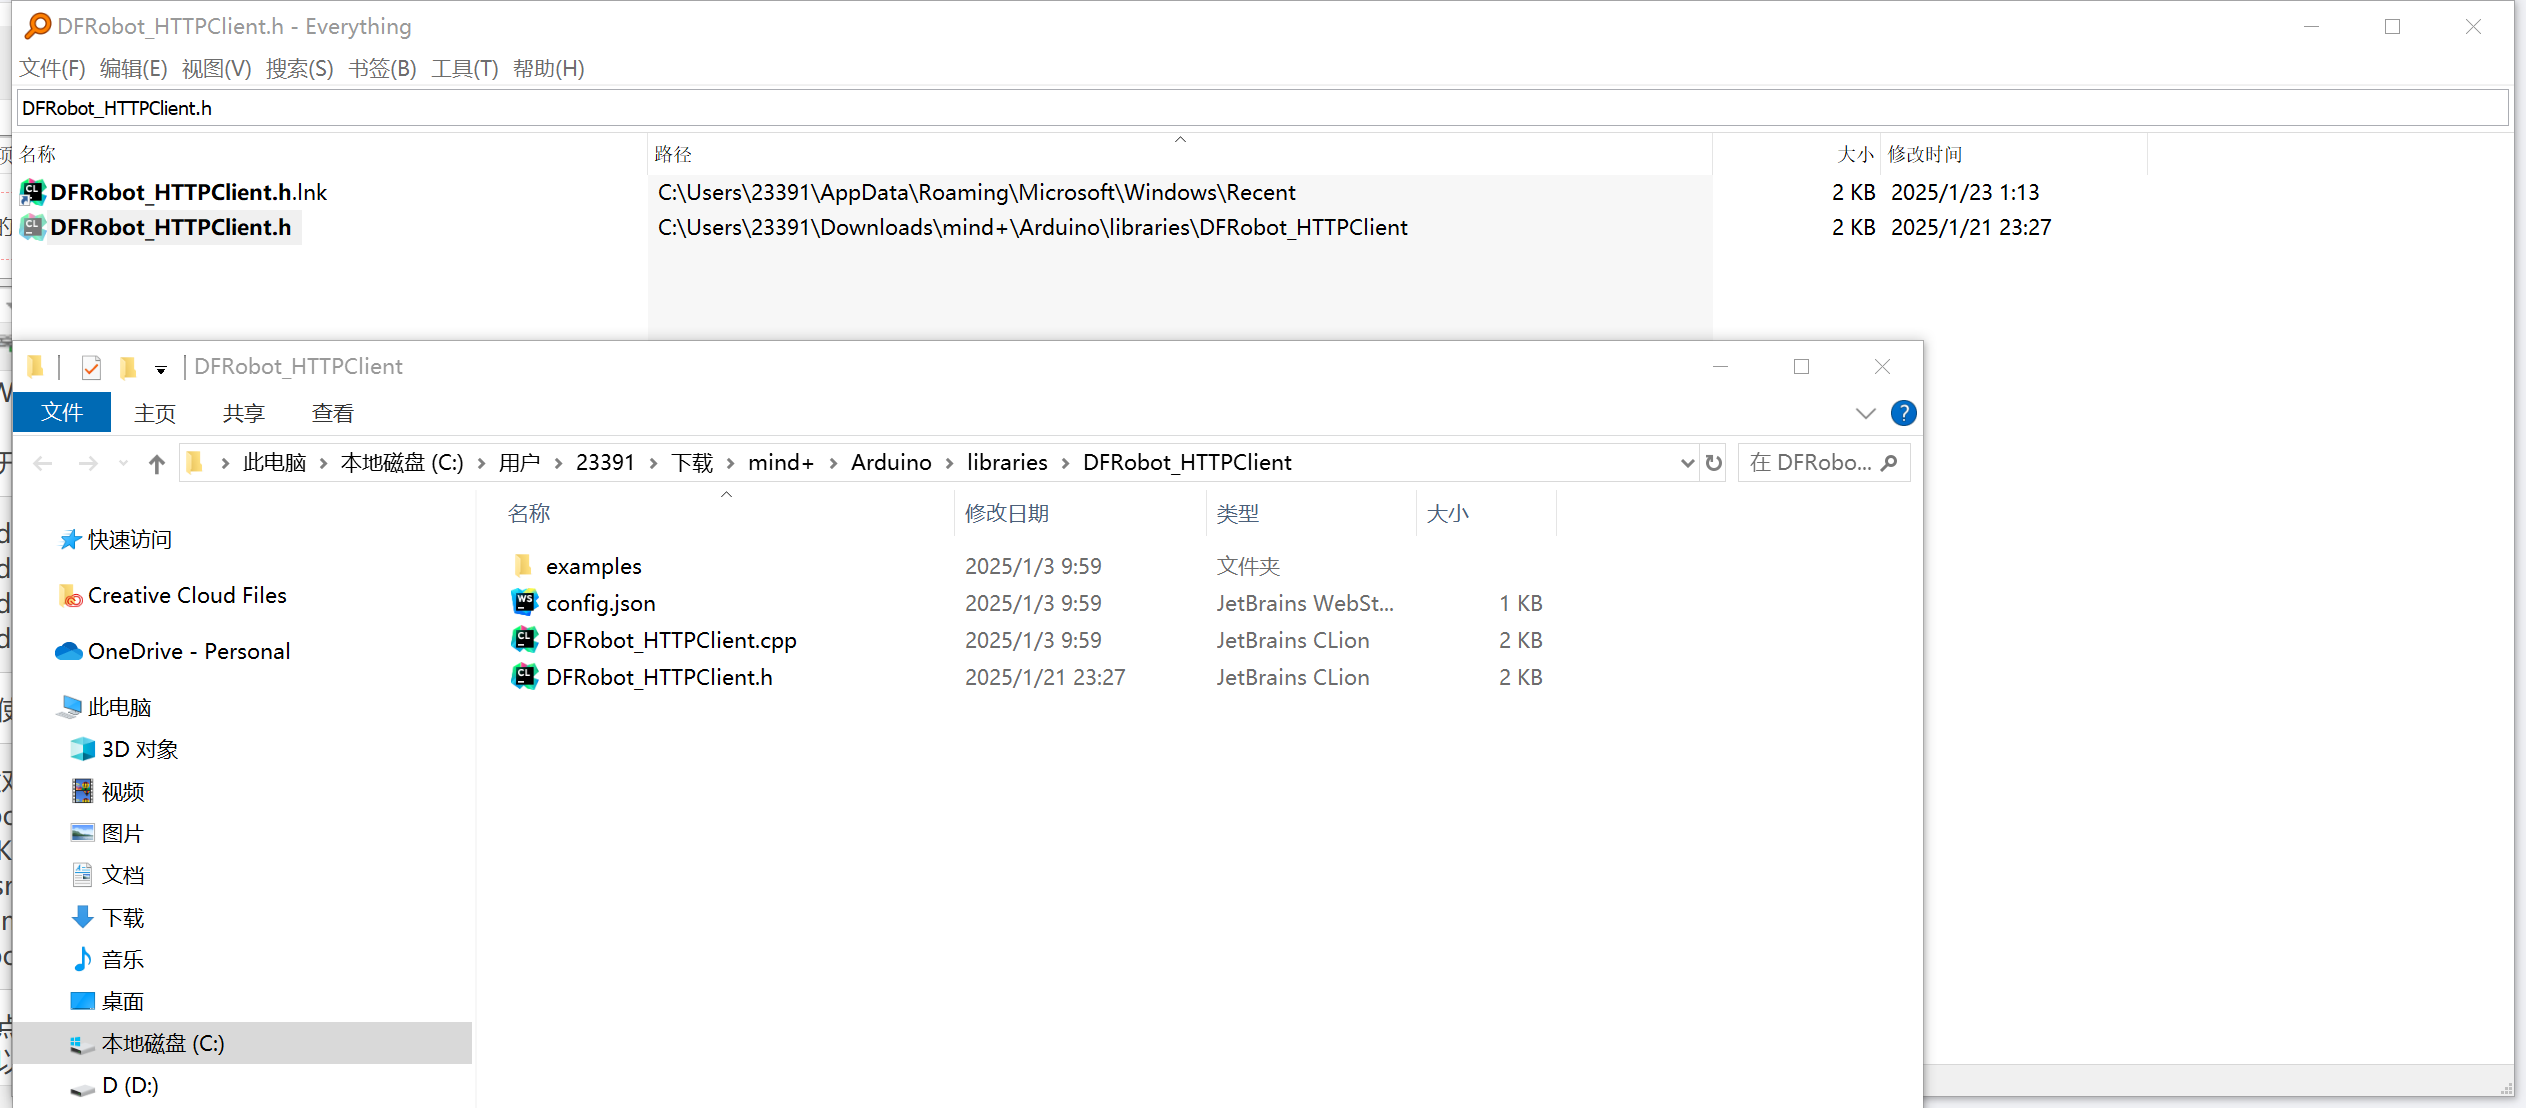The height and width of the screenshot is (1108, 2526).
Task: Open 3D 对象 in the navigation pane
Action: 125,750
